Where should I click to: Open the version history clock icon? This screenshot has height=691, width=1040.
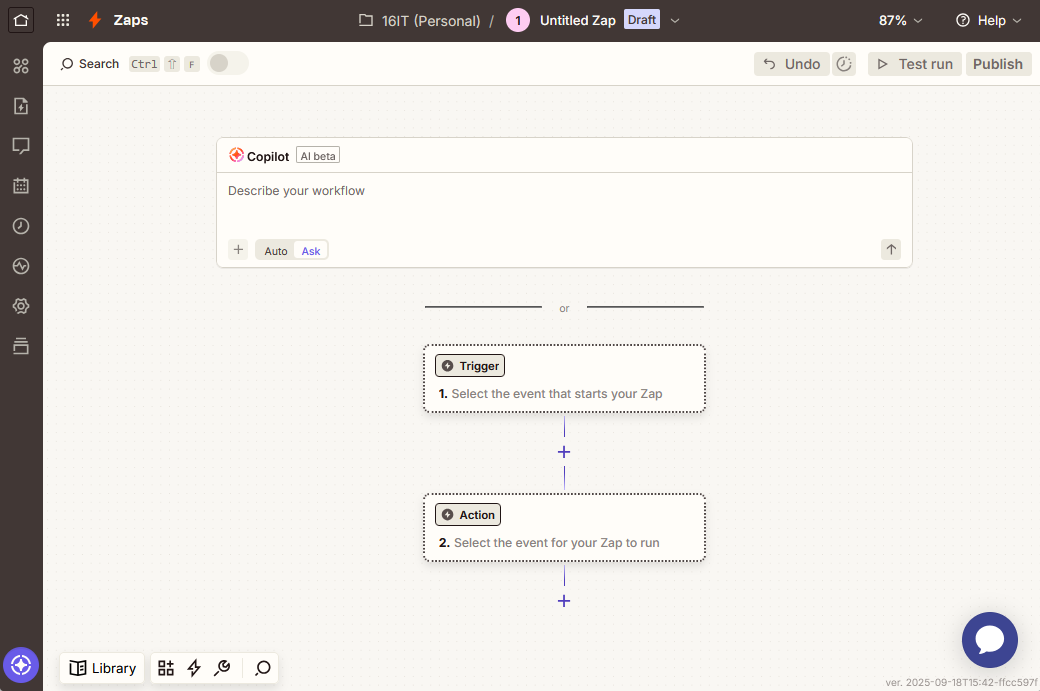pyautogui.click(x=844, y=64)
